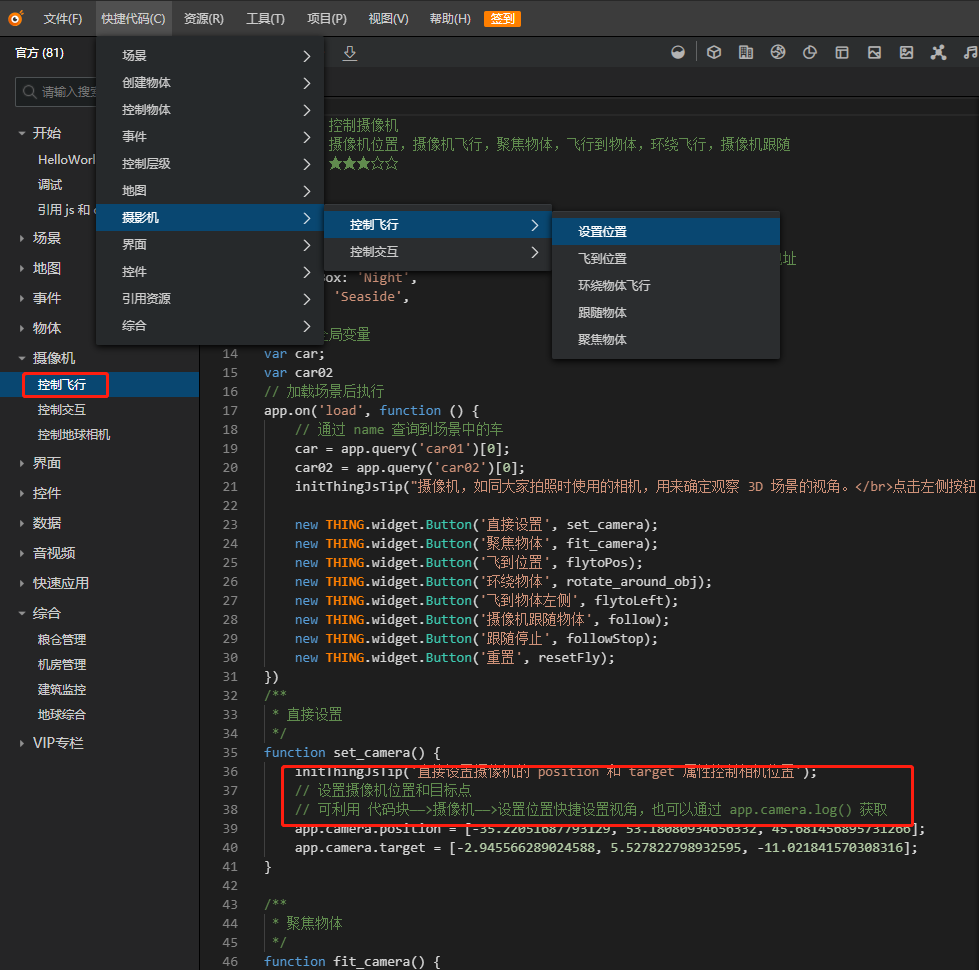The width and height of the screenshot is (979, 970).
Task: Open the buildings icon in toolbar
Action: [745, 52]
